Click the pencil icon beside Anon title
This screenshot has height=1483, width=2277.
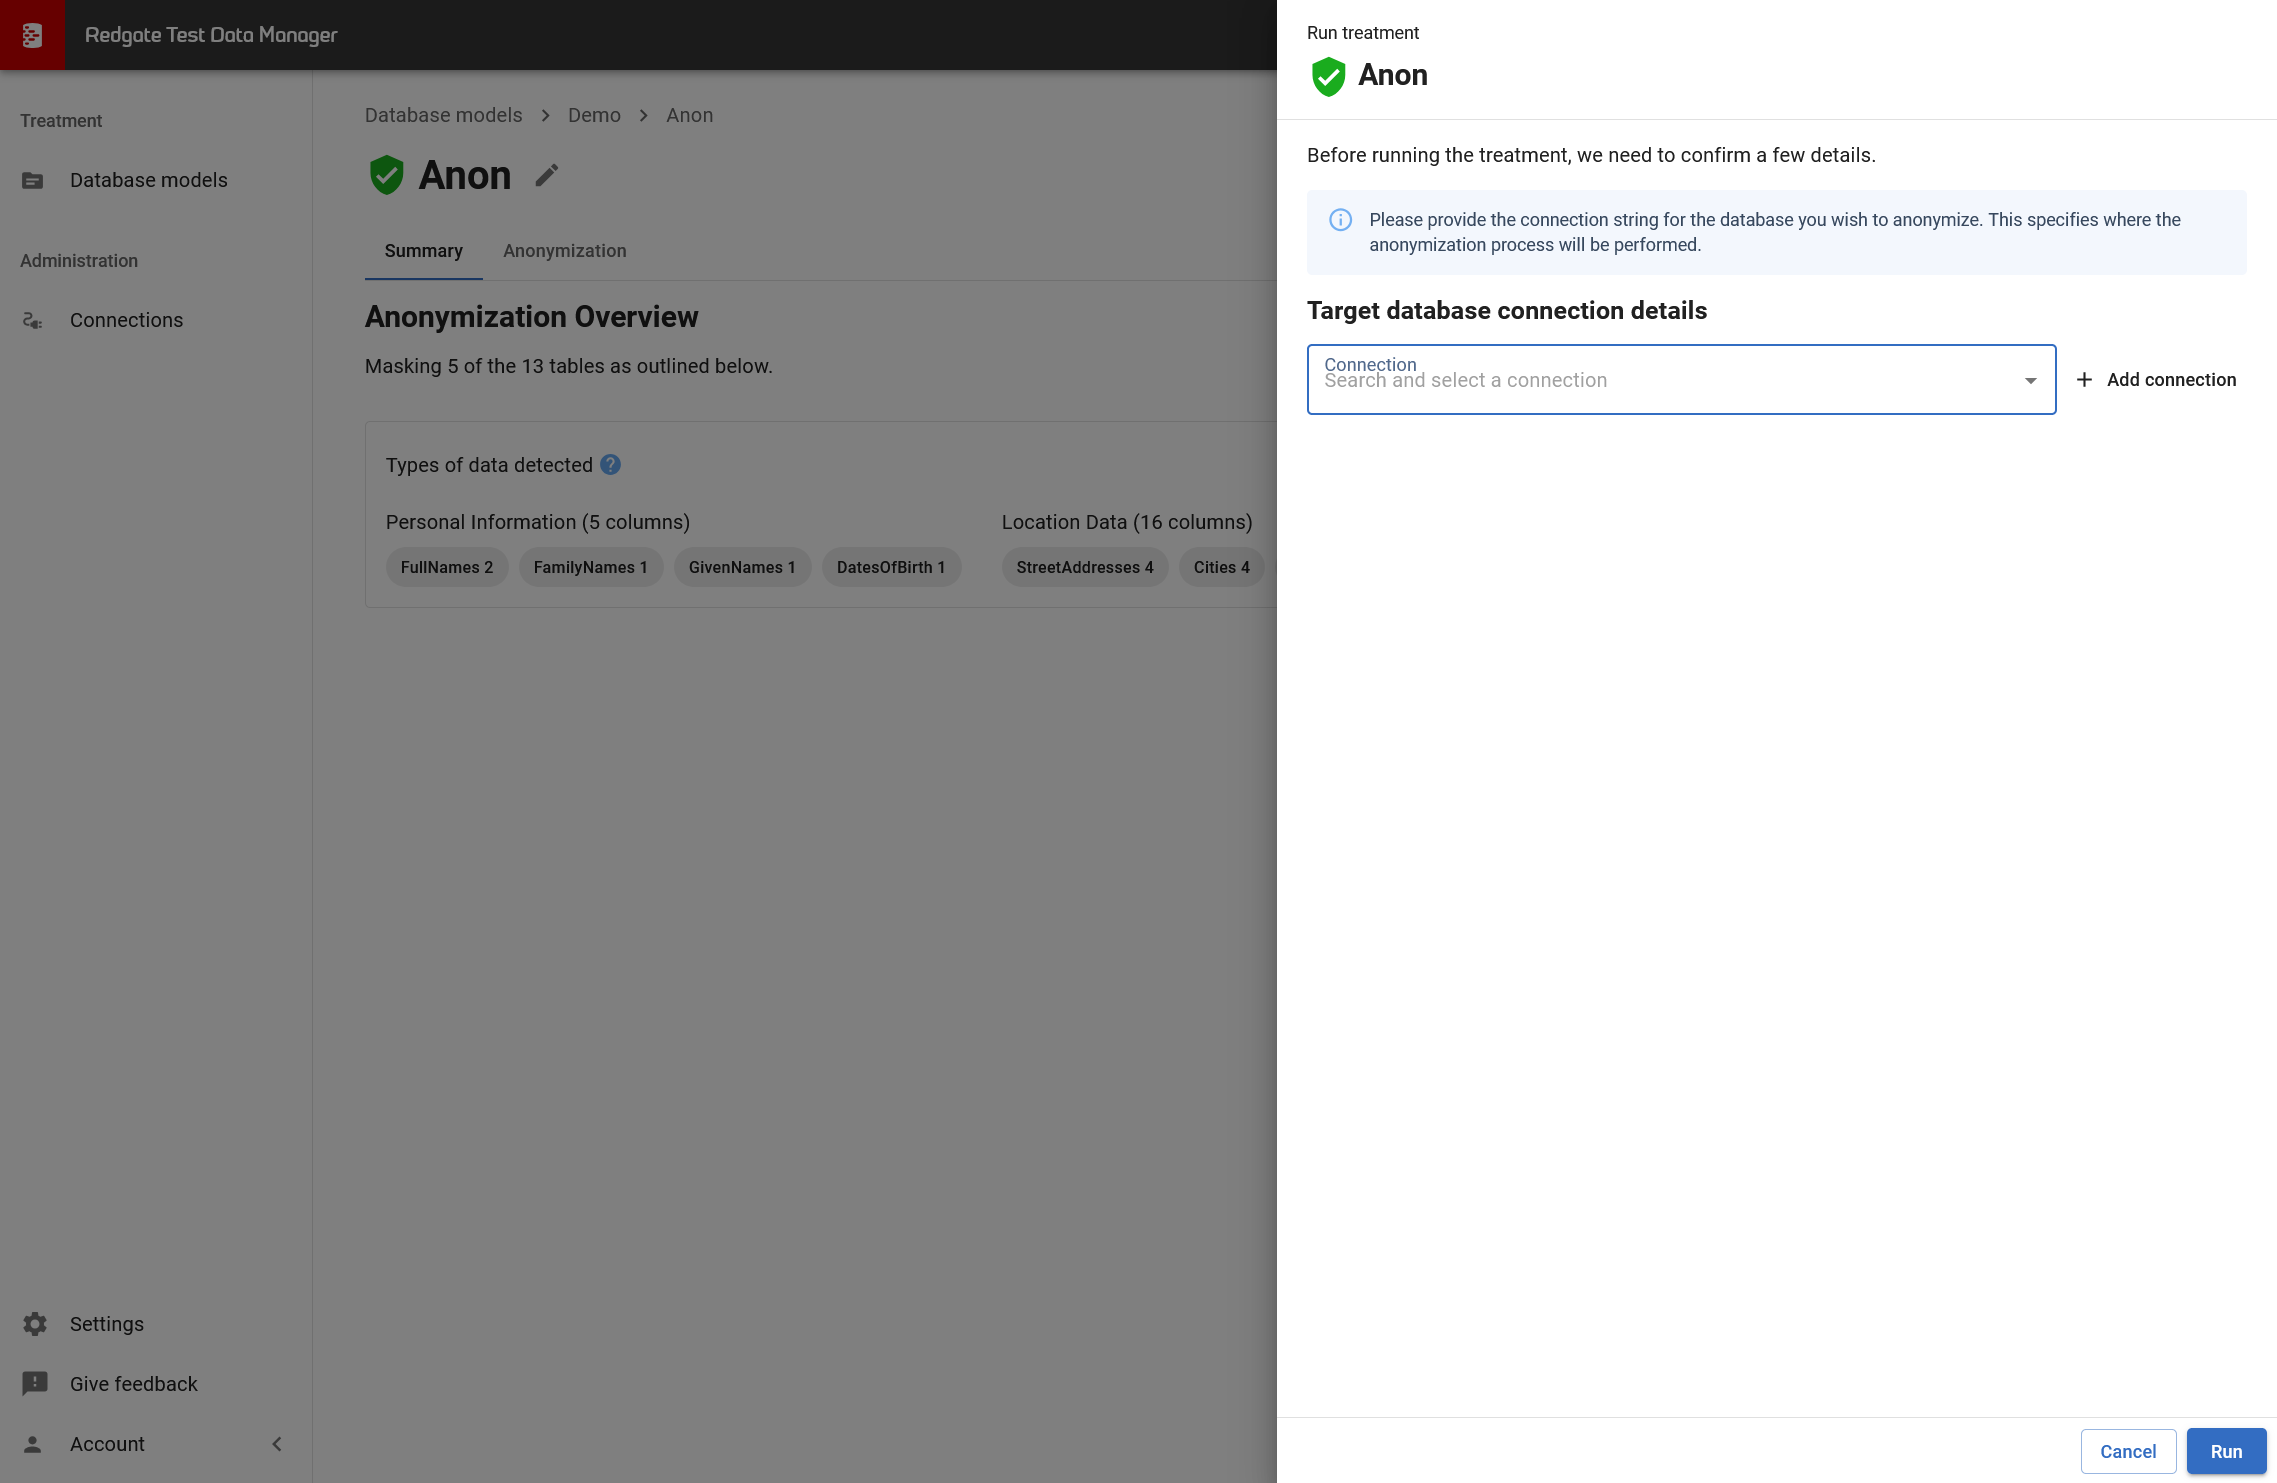point(546,175)
